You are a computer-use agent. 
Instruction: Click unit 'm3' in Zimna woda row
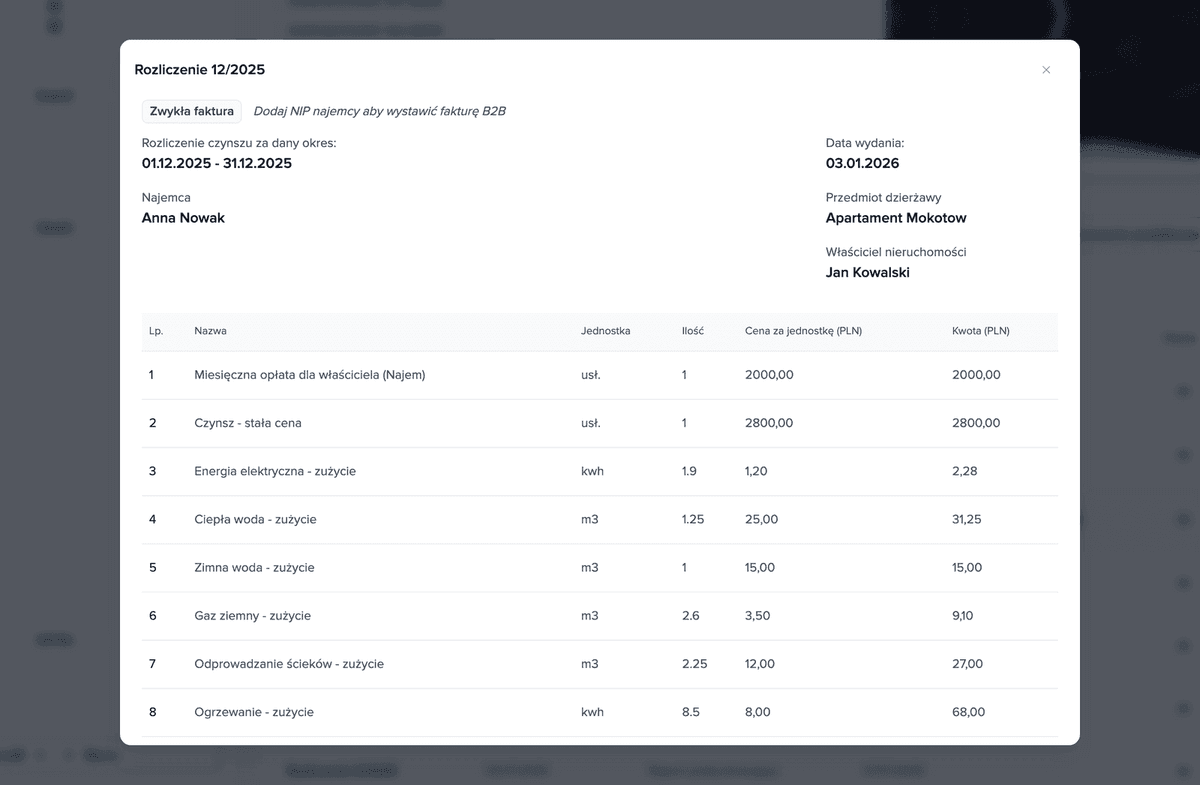click(590, 567)
